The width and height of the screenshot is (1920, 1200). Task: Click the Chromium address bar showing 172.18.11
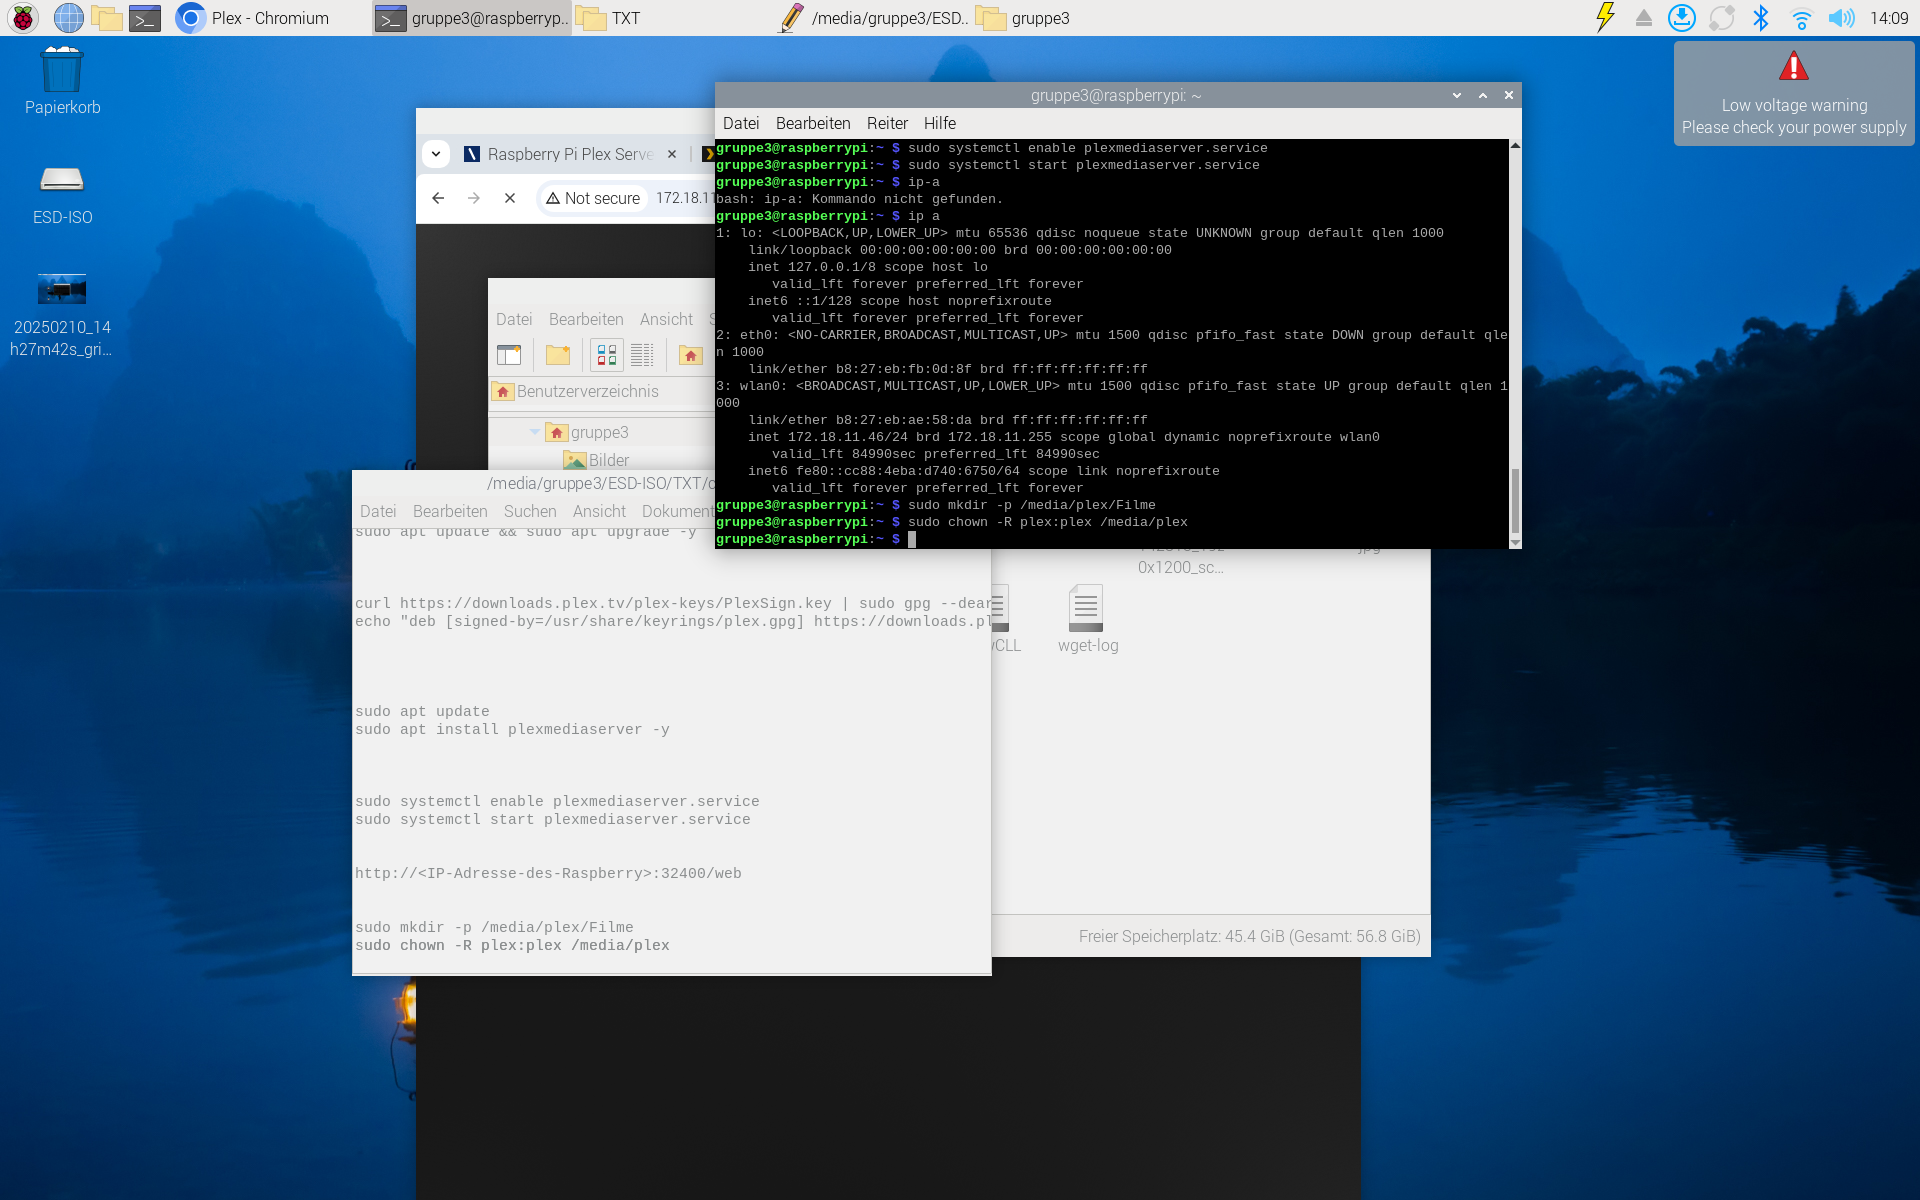tap(685, 198)
